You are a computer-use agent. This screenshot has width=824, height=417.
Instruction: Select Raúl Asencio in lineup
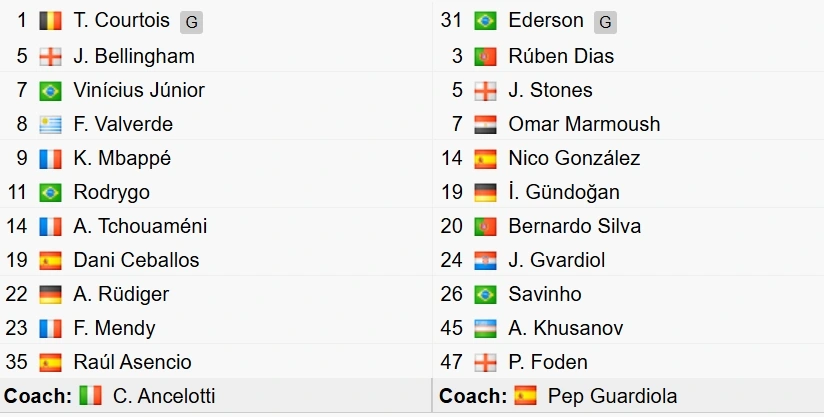tap(132, 362)
